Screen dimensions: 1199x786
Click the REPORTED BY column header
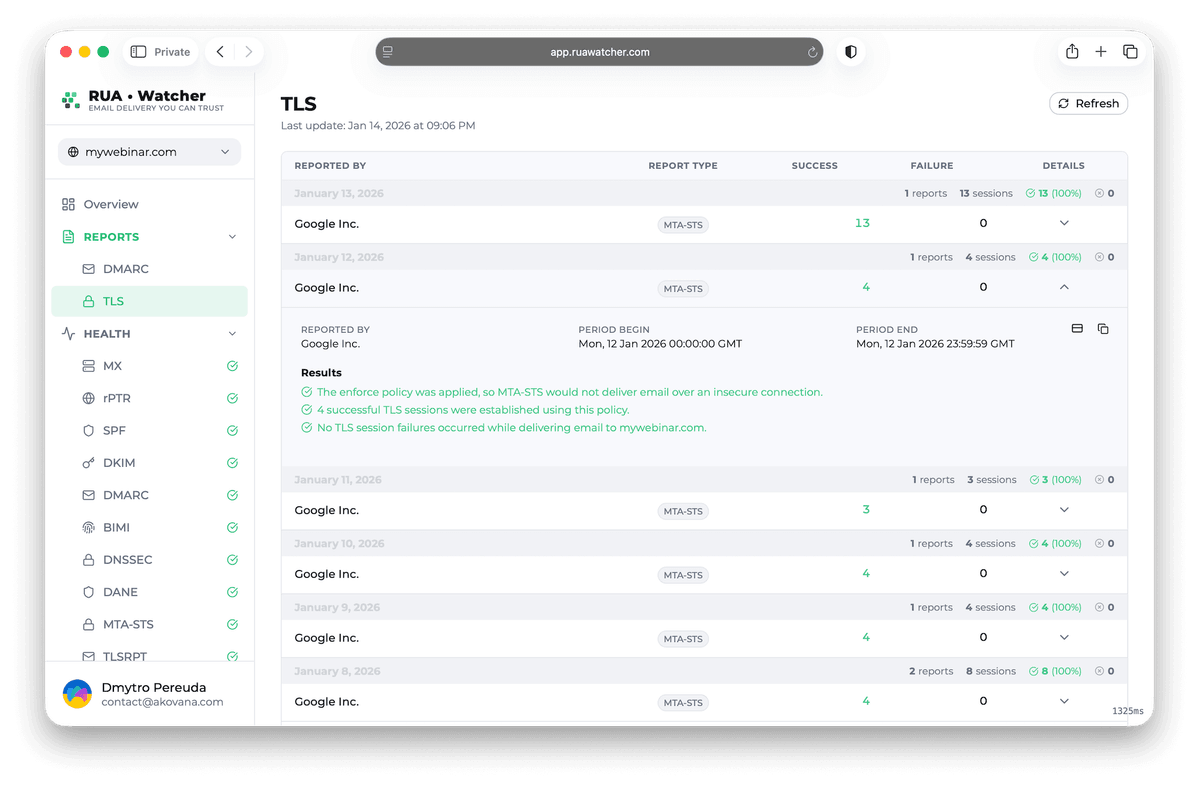tap(330, 165)
